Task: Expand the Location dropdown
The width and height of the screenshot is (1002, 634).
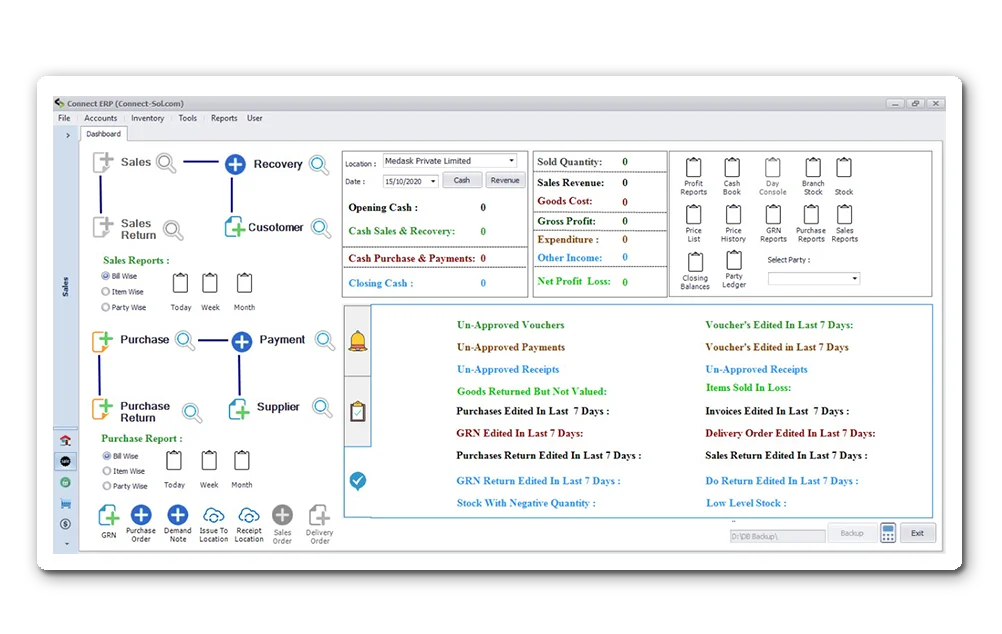Action: (x=511, y=161)
